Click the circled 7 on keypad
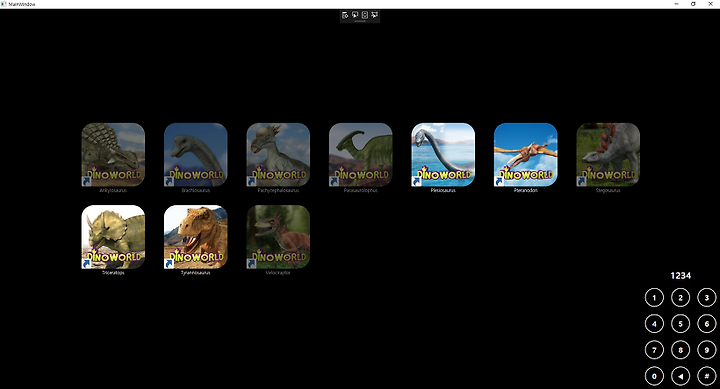720x389 pixels. (654, 350)
